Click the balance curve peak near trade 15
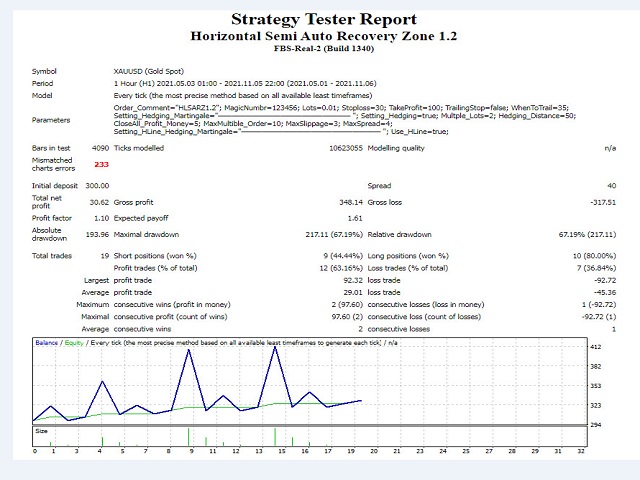Viewport: 640px width, 480px height. pyautogui.click(x=276, y=348)
